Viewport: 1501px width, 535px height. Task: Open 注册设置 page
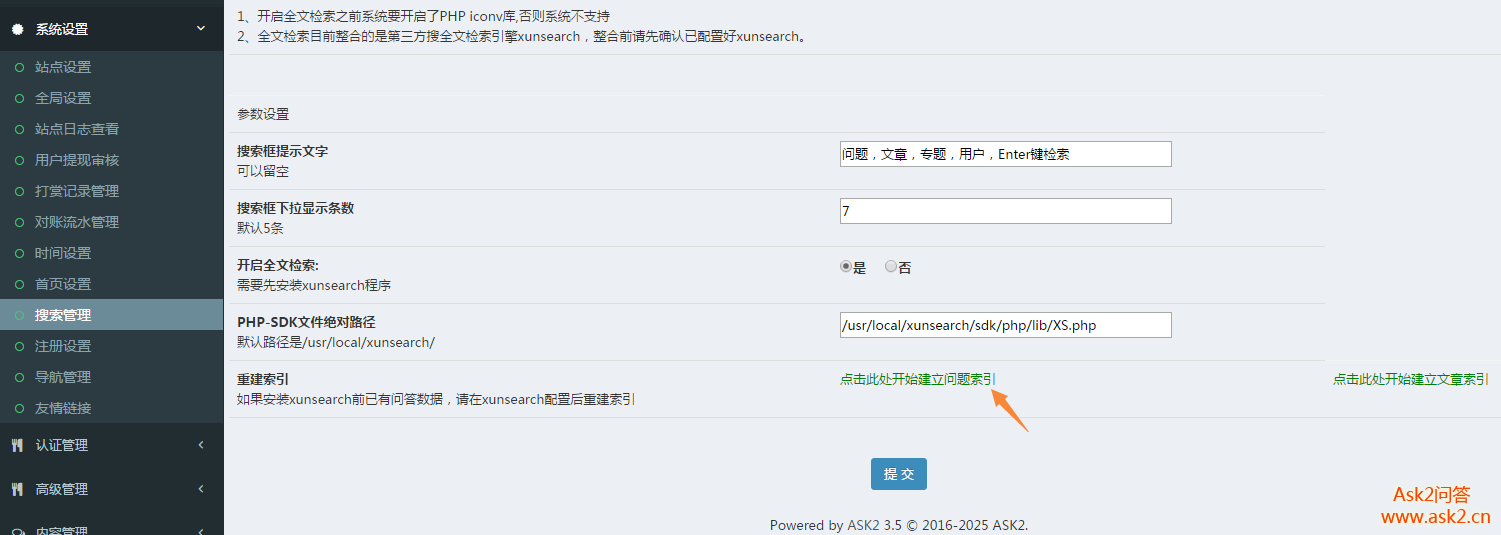coord(63,346)
